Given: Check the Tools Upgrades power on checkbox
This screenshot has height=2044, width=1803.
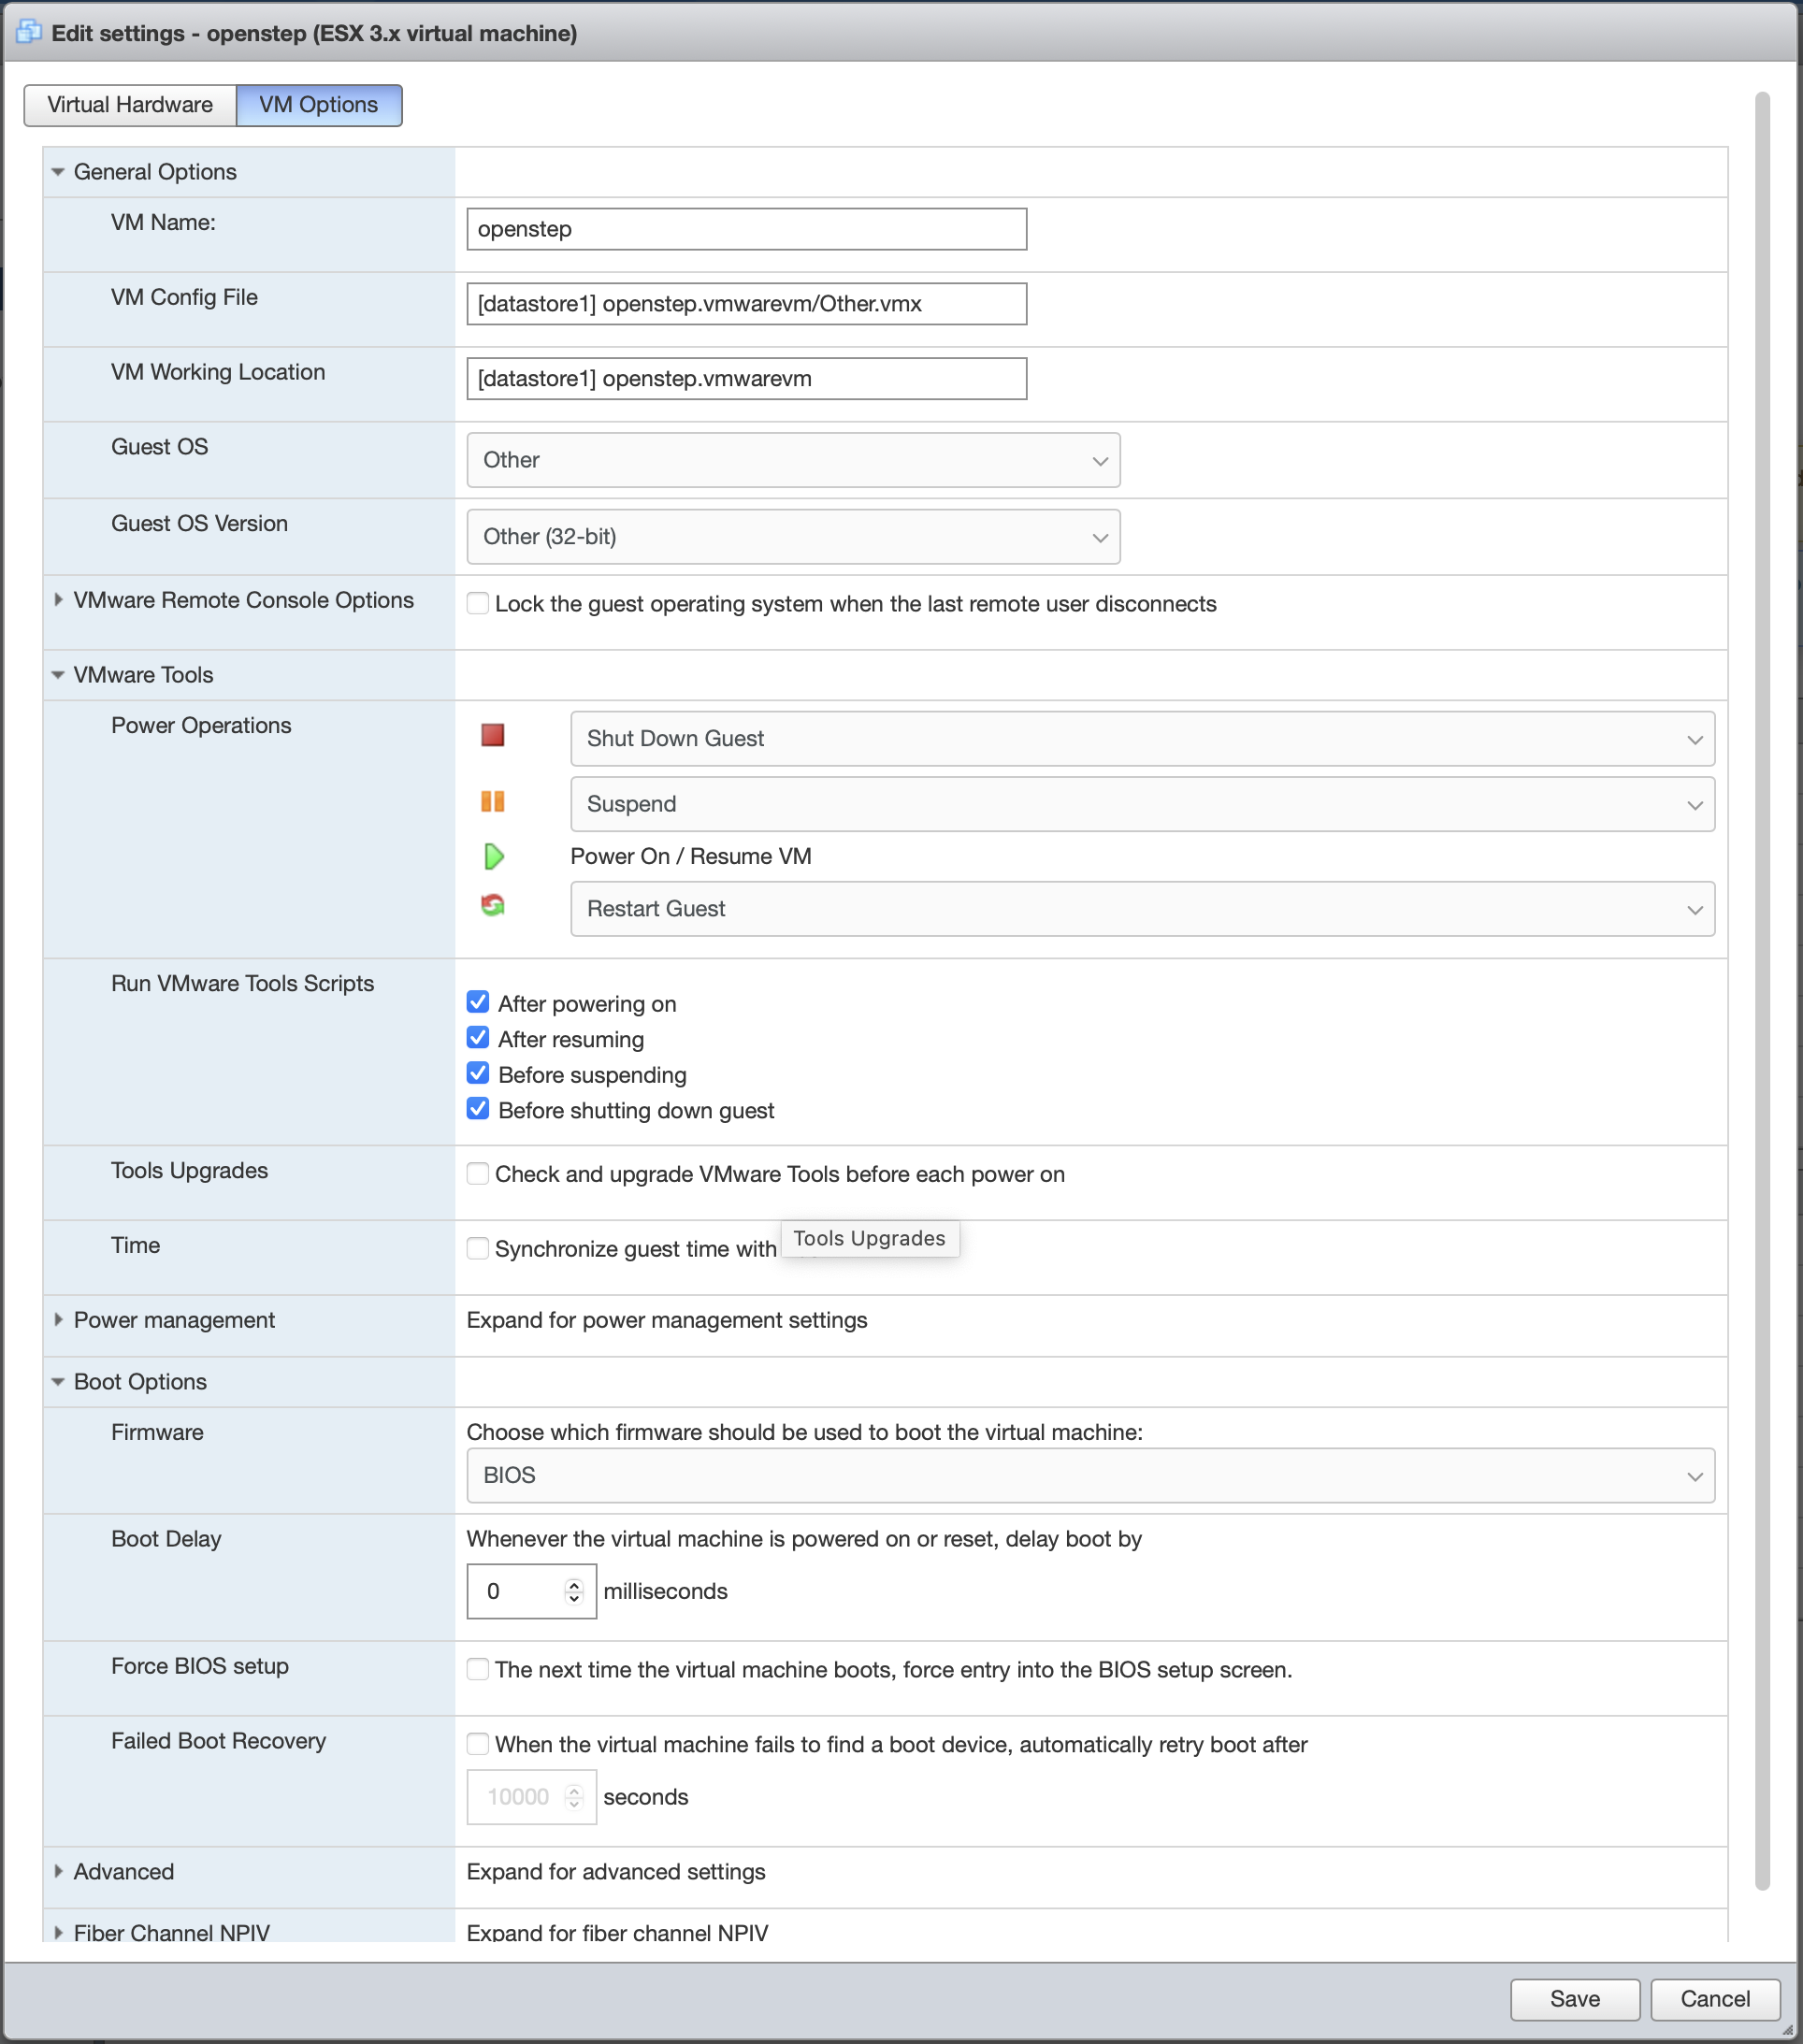Looking at the screenshot, I should pos(478,1173).
